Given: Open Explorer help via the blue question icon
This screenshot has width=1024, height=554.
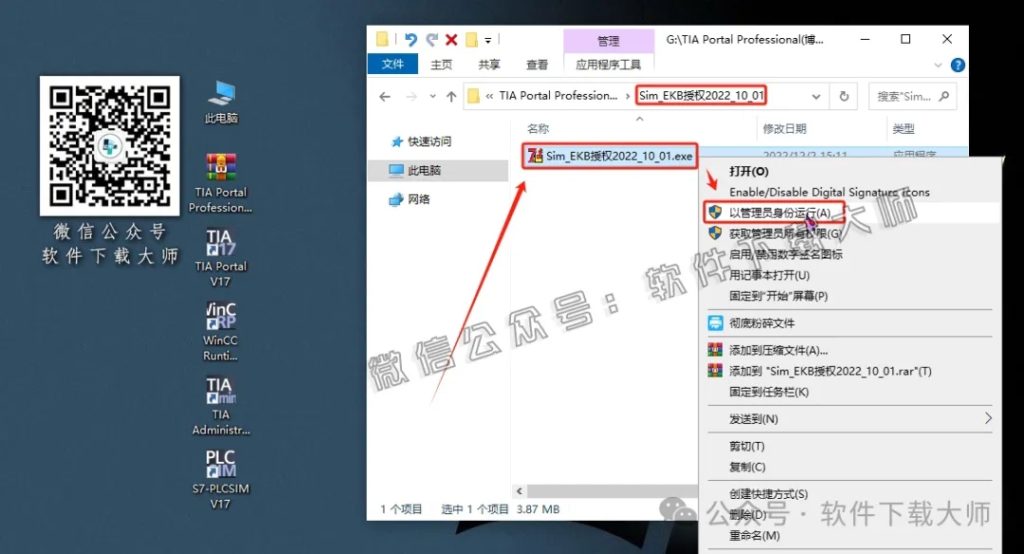Looking at the screenshot, I should pos(957,65).
